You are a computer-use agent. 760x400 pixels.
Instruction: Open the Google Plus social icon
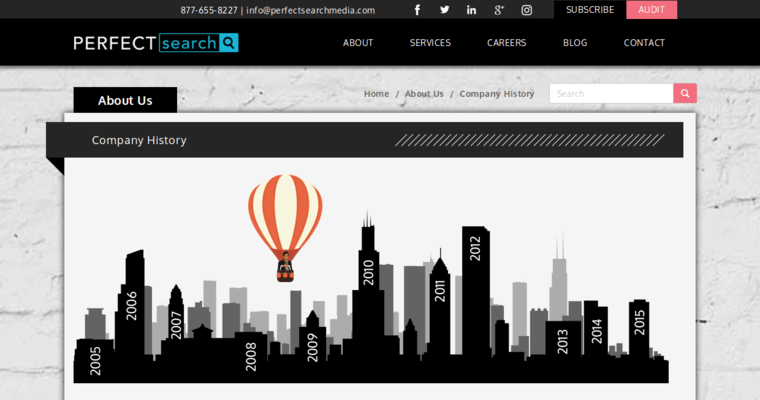499,10
